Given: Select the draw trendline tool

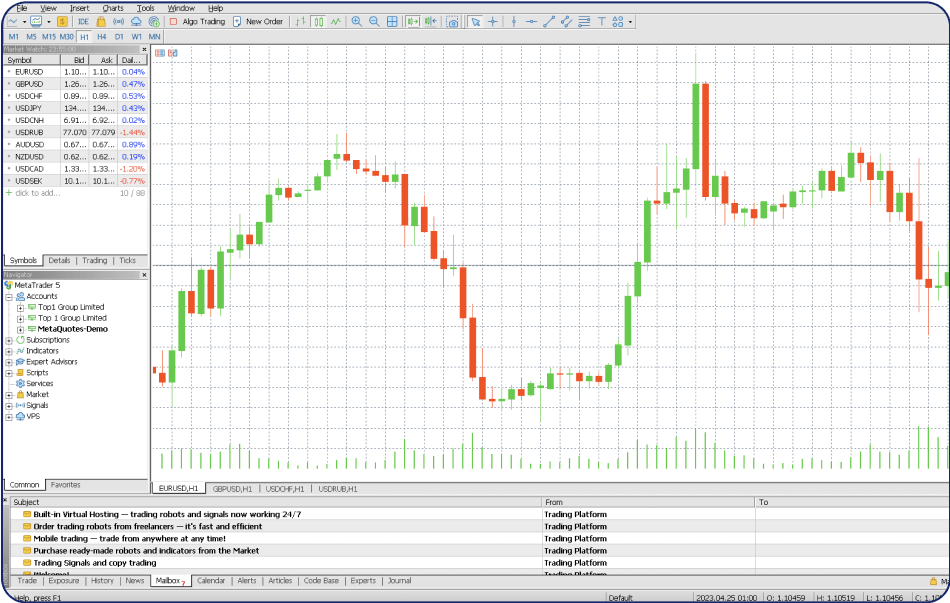Looking at the screenshot, I should [549, 21].
